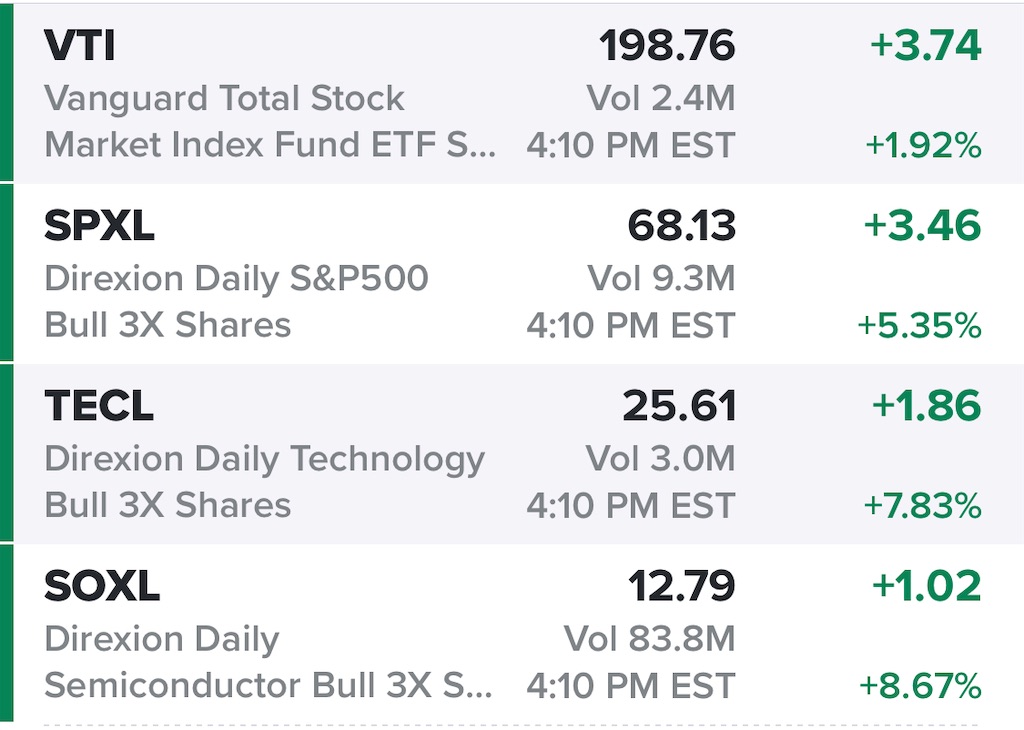1024x730 pixels.
Task: Click TECL percent change +7.83%
Action: pyautogui.click(x=922, y=507)
